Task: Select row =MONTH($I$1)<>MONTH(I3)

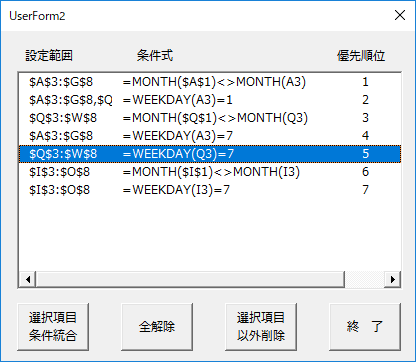Action: click(210, 172)
